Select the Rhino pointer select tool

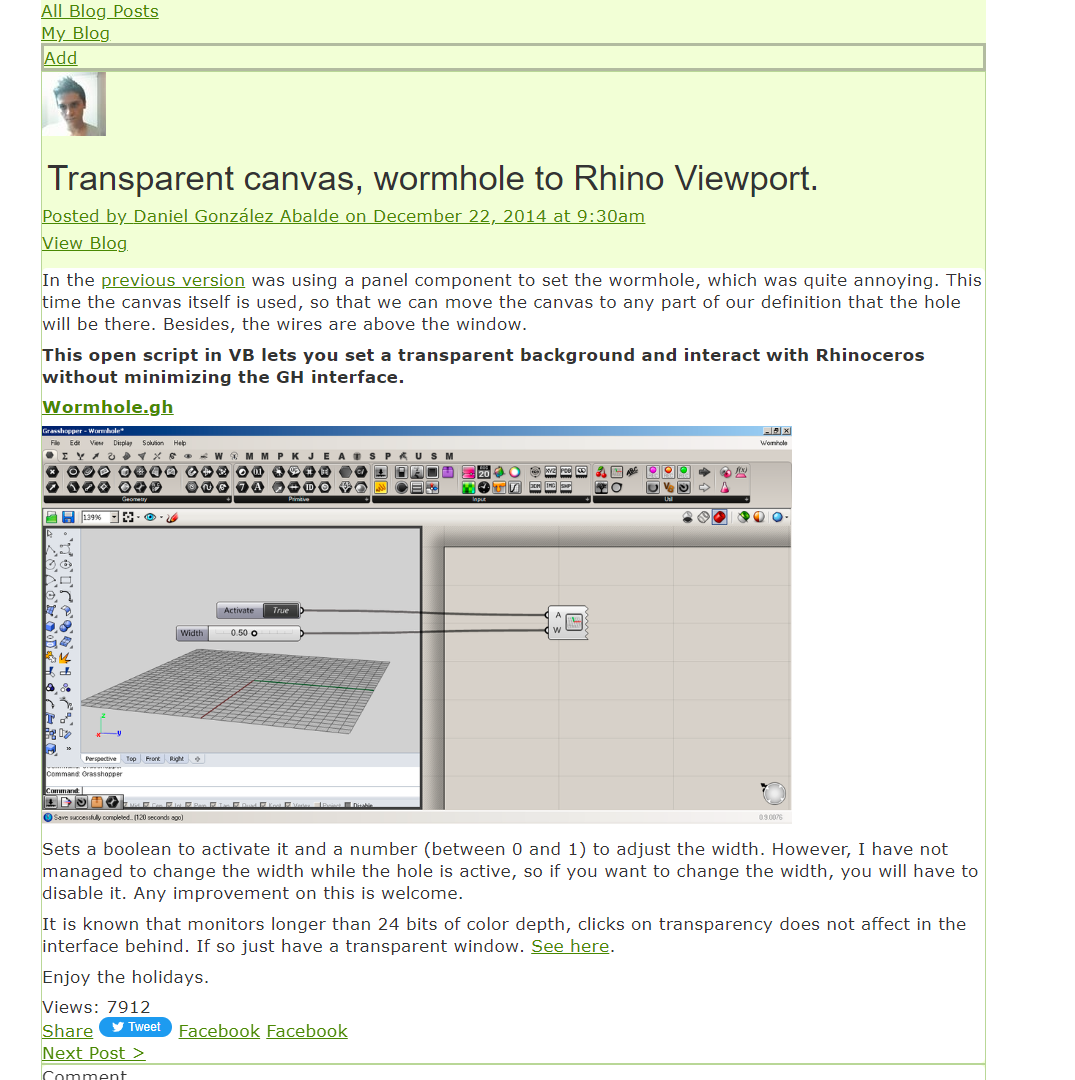pyautogui.click(x=50, y=534)
